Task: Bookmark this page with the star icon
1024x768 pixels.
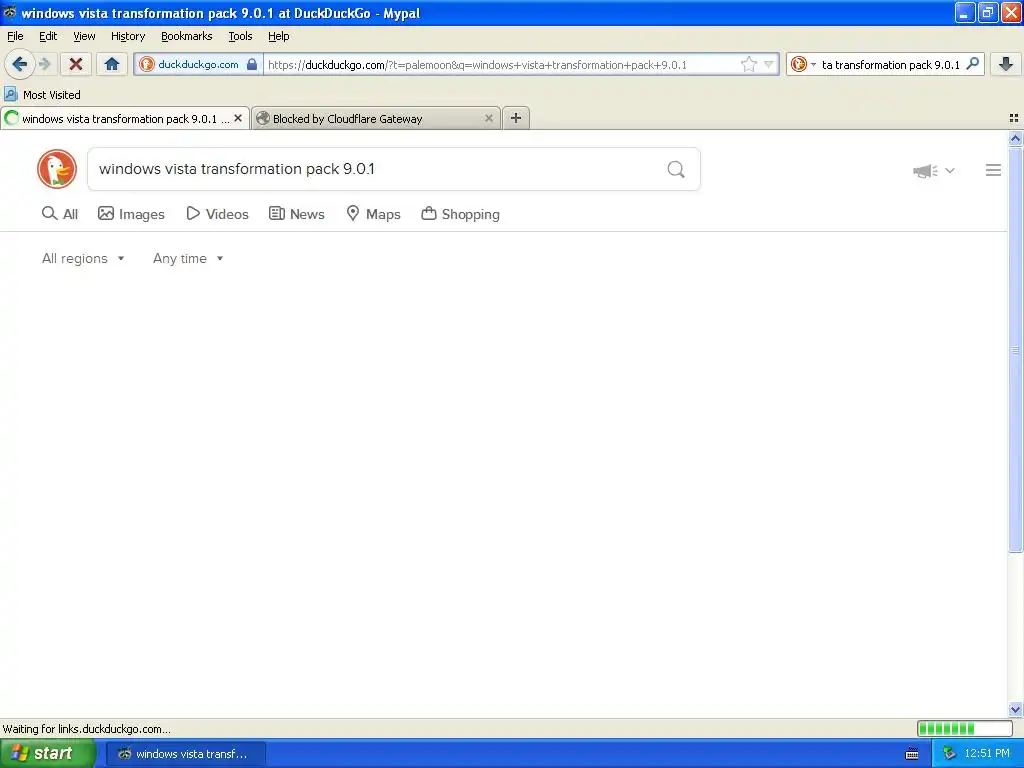Action: (748, 64)
